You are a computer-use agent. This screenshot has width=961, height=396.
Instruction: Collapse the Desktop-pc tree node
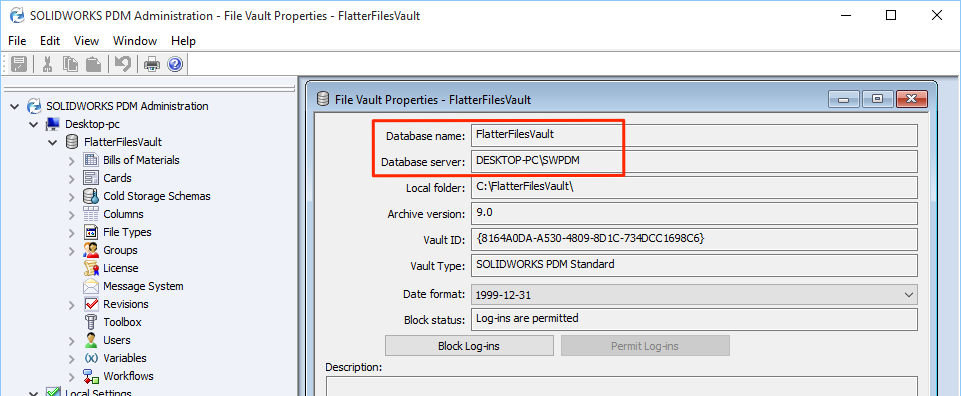pyautogui.click(x=34, y=124)
